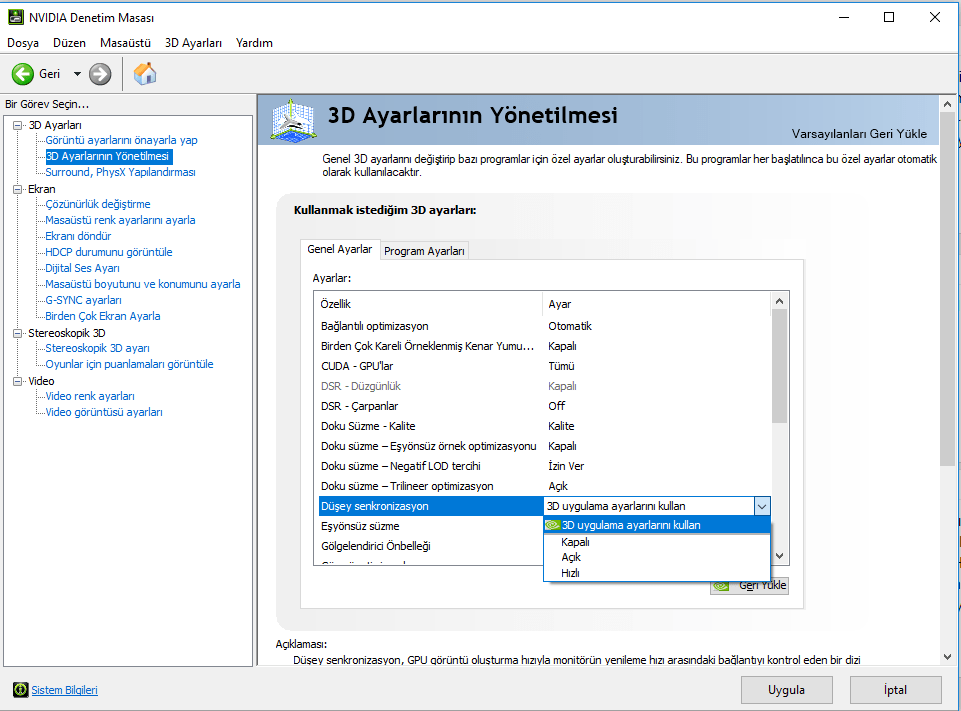This screenshot has width=961, height=711.
Task: Open the 3D Ayarları menu
Action: [193, 43]
